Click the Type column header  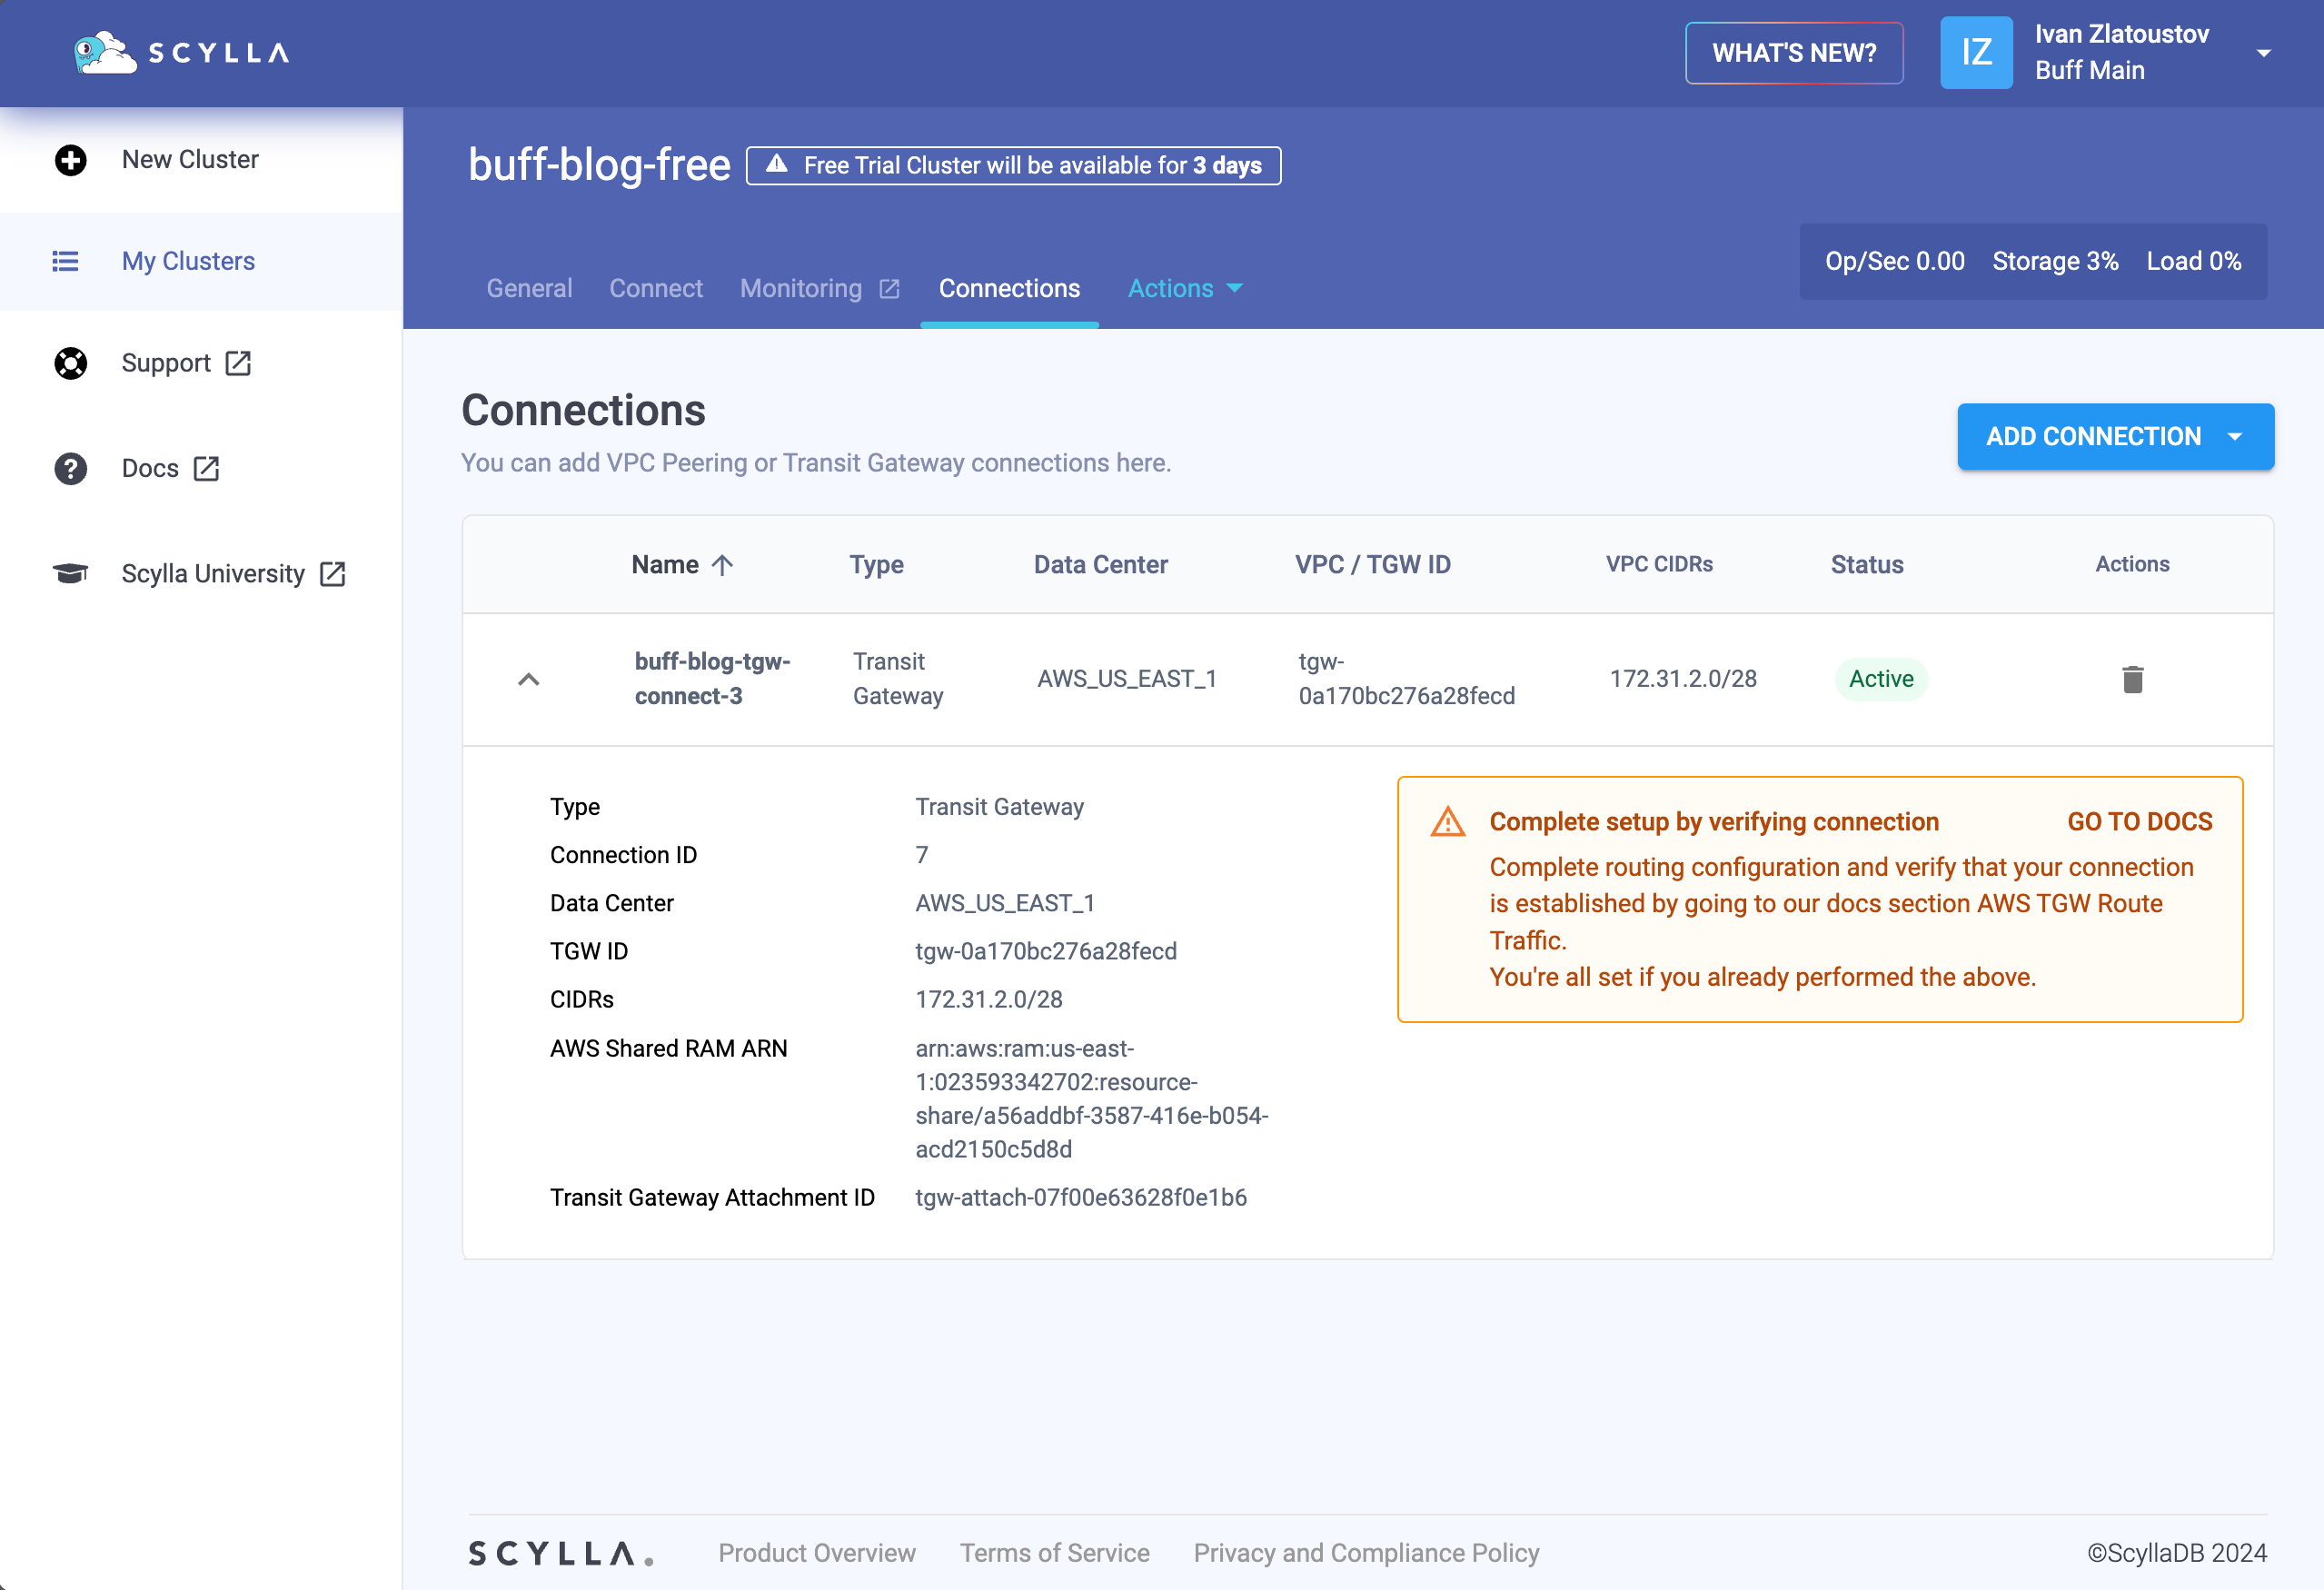point(876,565)
